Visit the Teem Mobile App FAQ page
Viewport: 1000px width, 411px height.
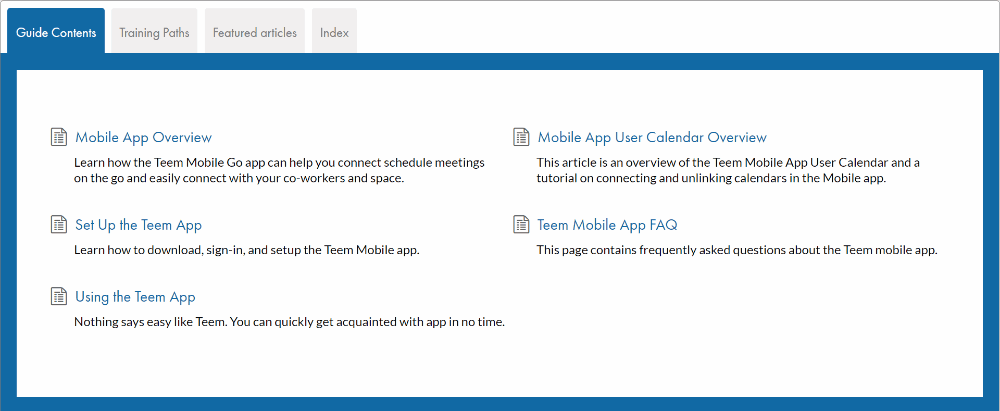(607, 225)
